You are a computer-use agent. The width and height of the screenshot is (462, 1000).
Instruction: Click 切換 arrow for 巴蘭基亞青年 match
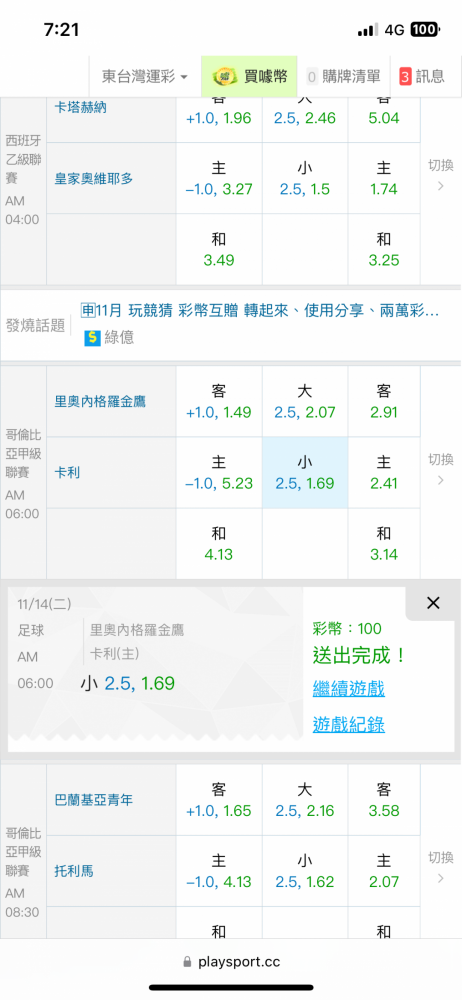click(x=440, y=867)
